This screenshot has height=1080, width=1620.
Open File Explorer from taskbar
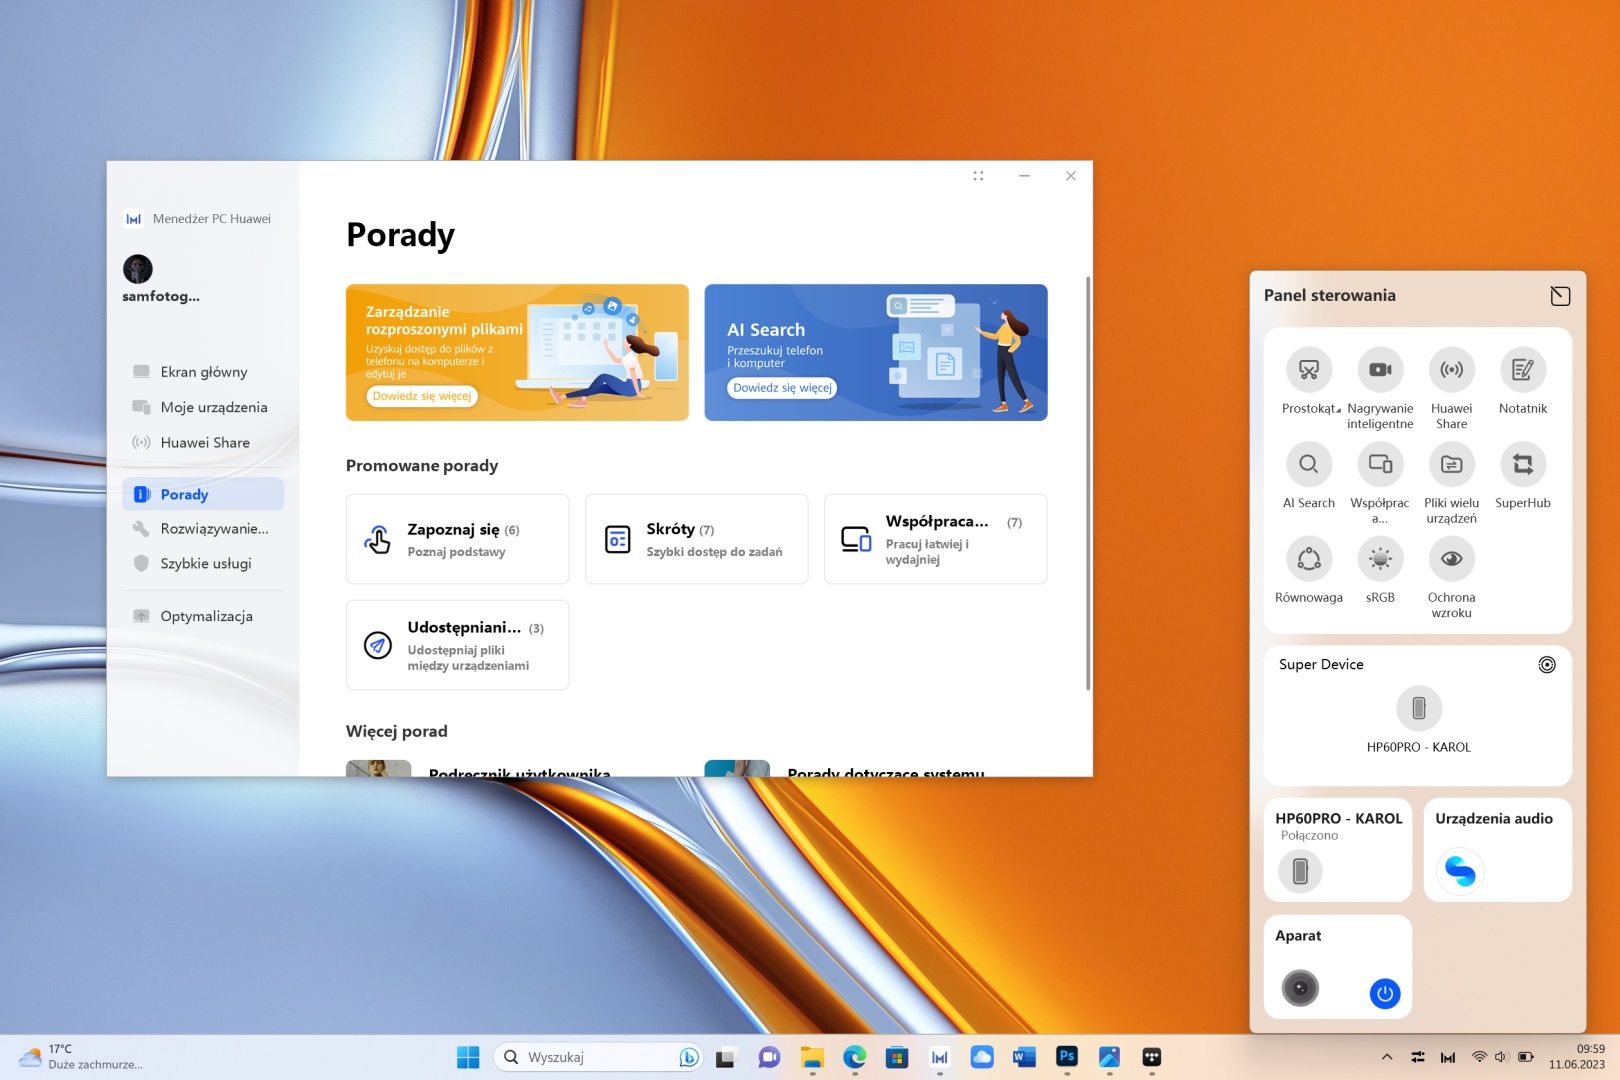pyautogui.click(x=811, y=1057)
